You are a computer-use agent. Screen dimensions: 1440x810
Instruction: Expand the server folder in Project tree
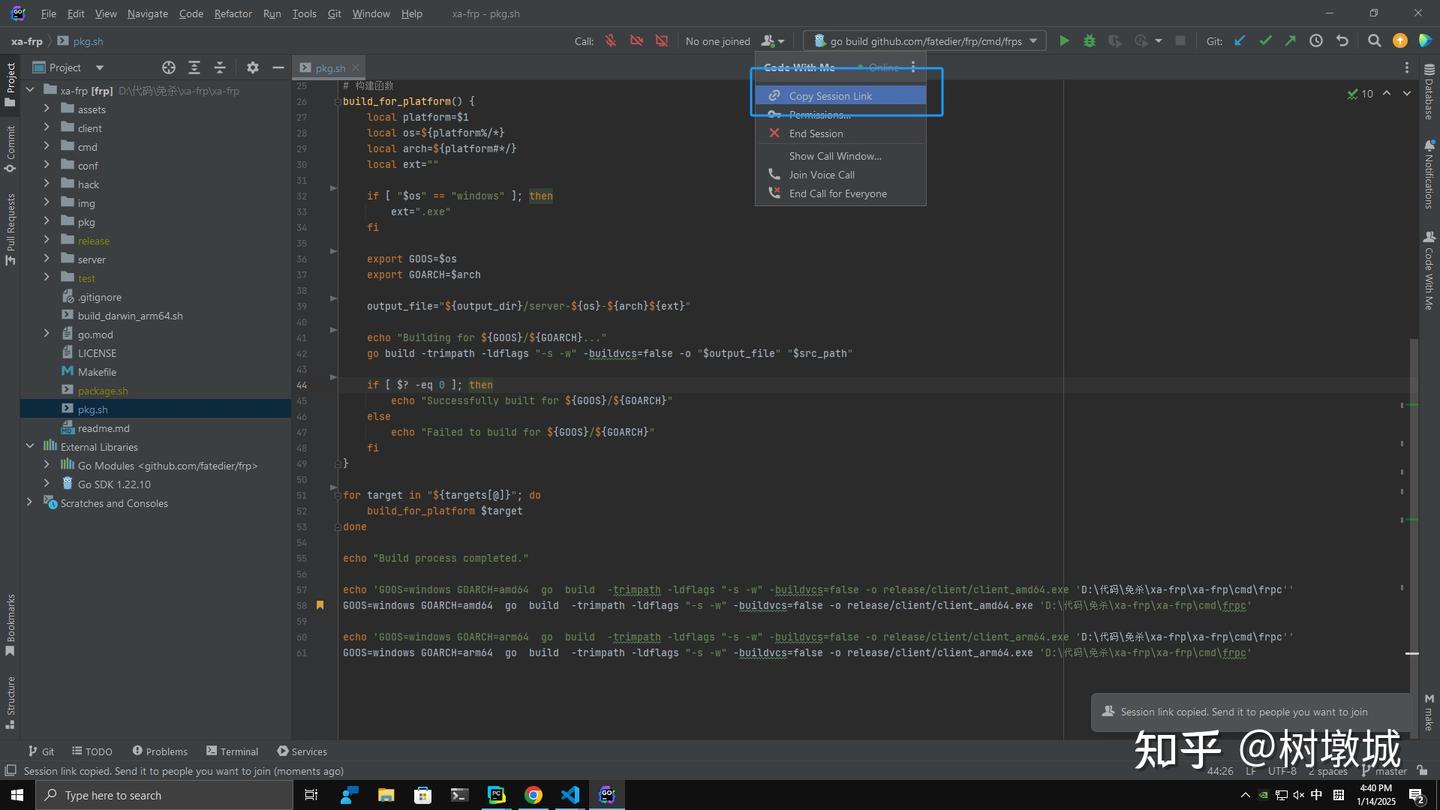tap(45, 259)
